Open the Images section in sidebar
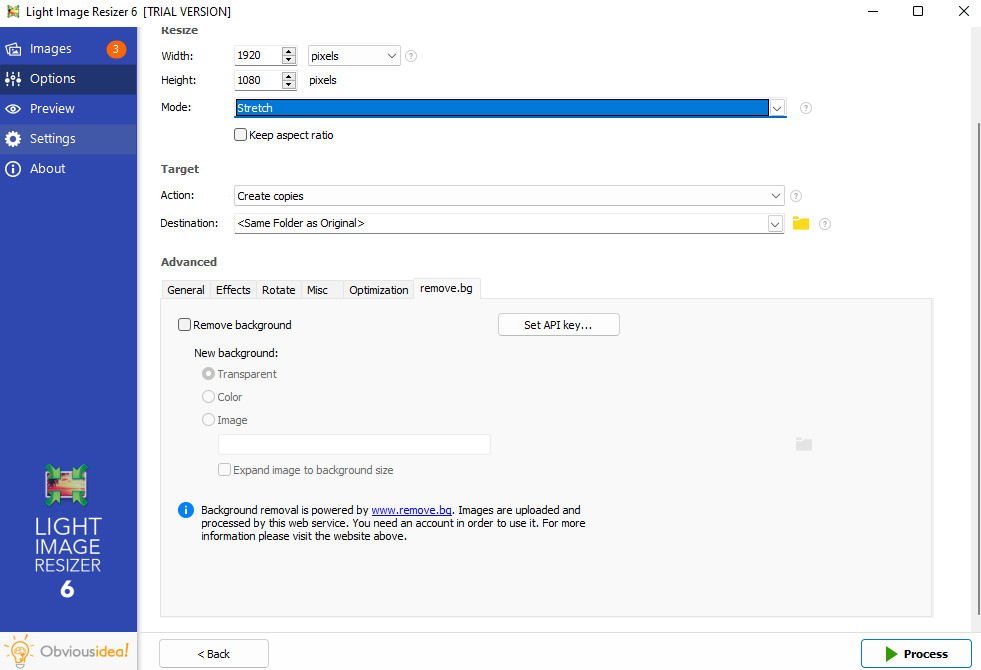981x670 pixels. (68, 49)
